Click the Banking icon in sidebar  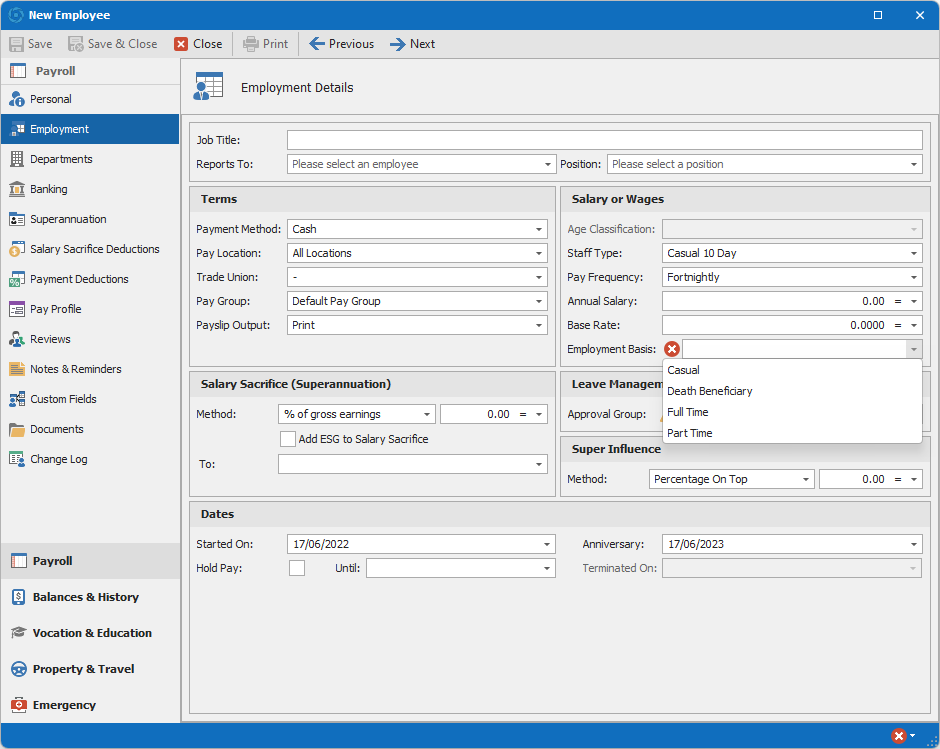coord(17,189)
